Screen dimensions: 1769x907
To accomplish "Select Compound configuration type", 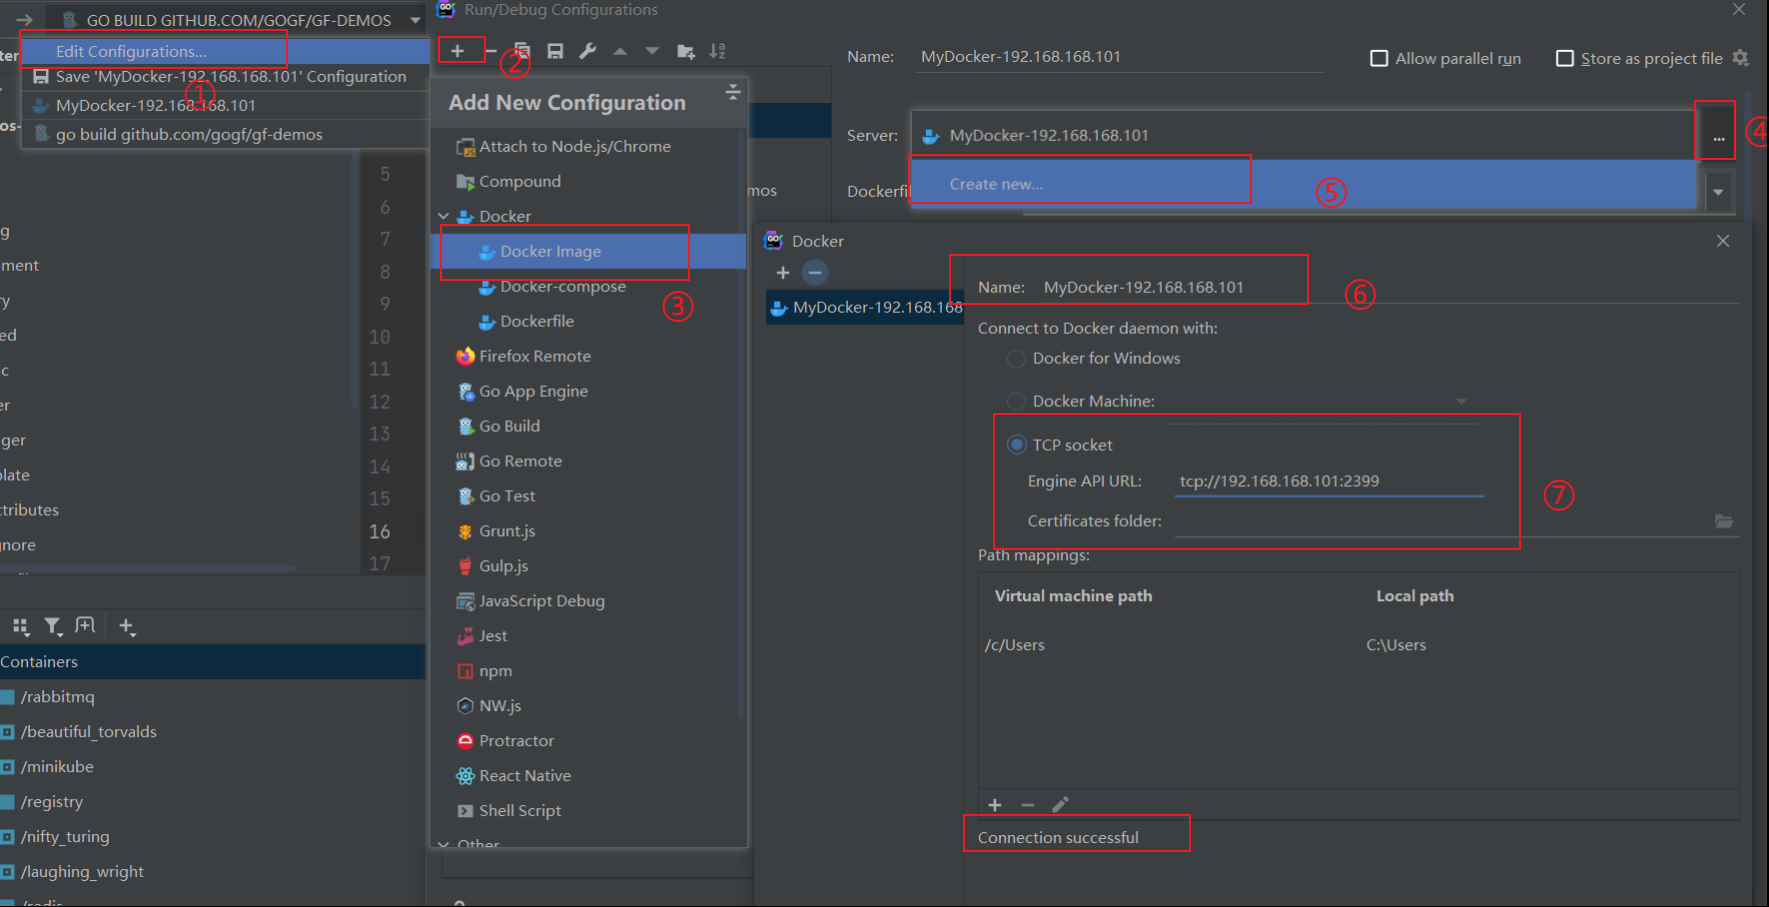I will coord(589,181).
